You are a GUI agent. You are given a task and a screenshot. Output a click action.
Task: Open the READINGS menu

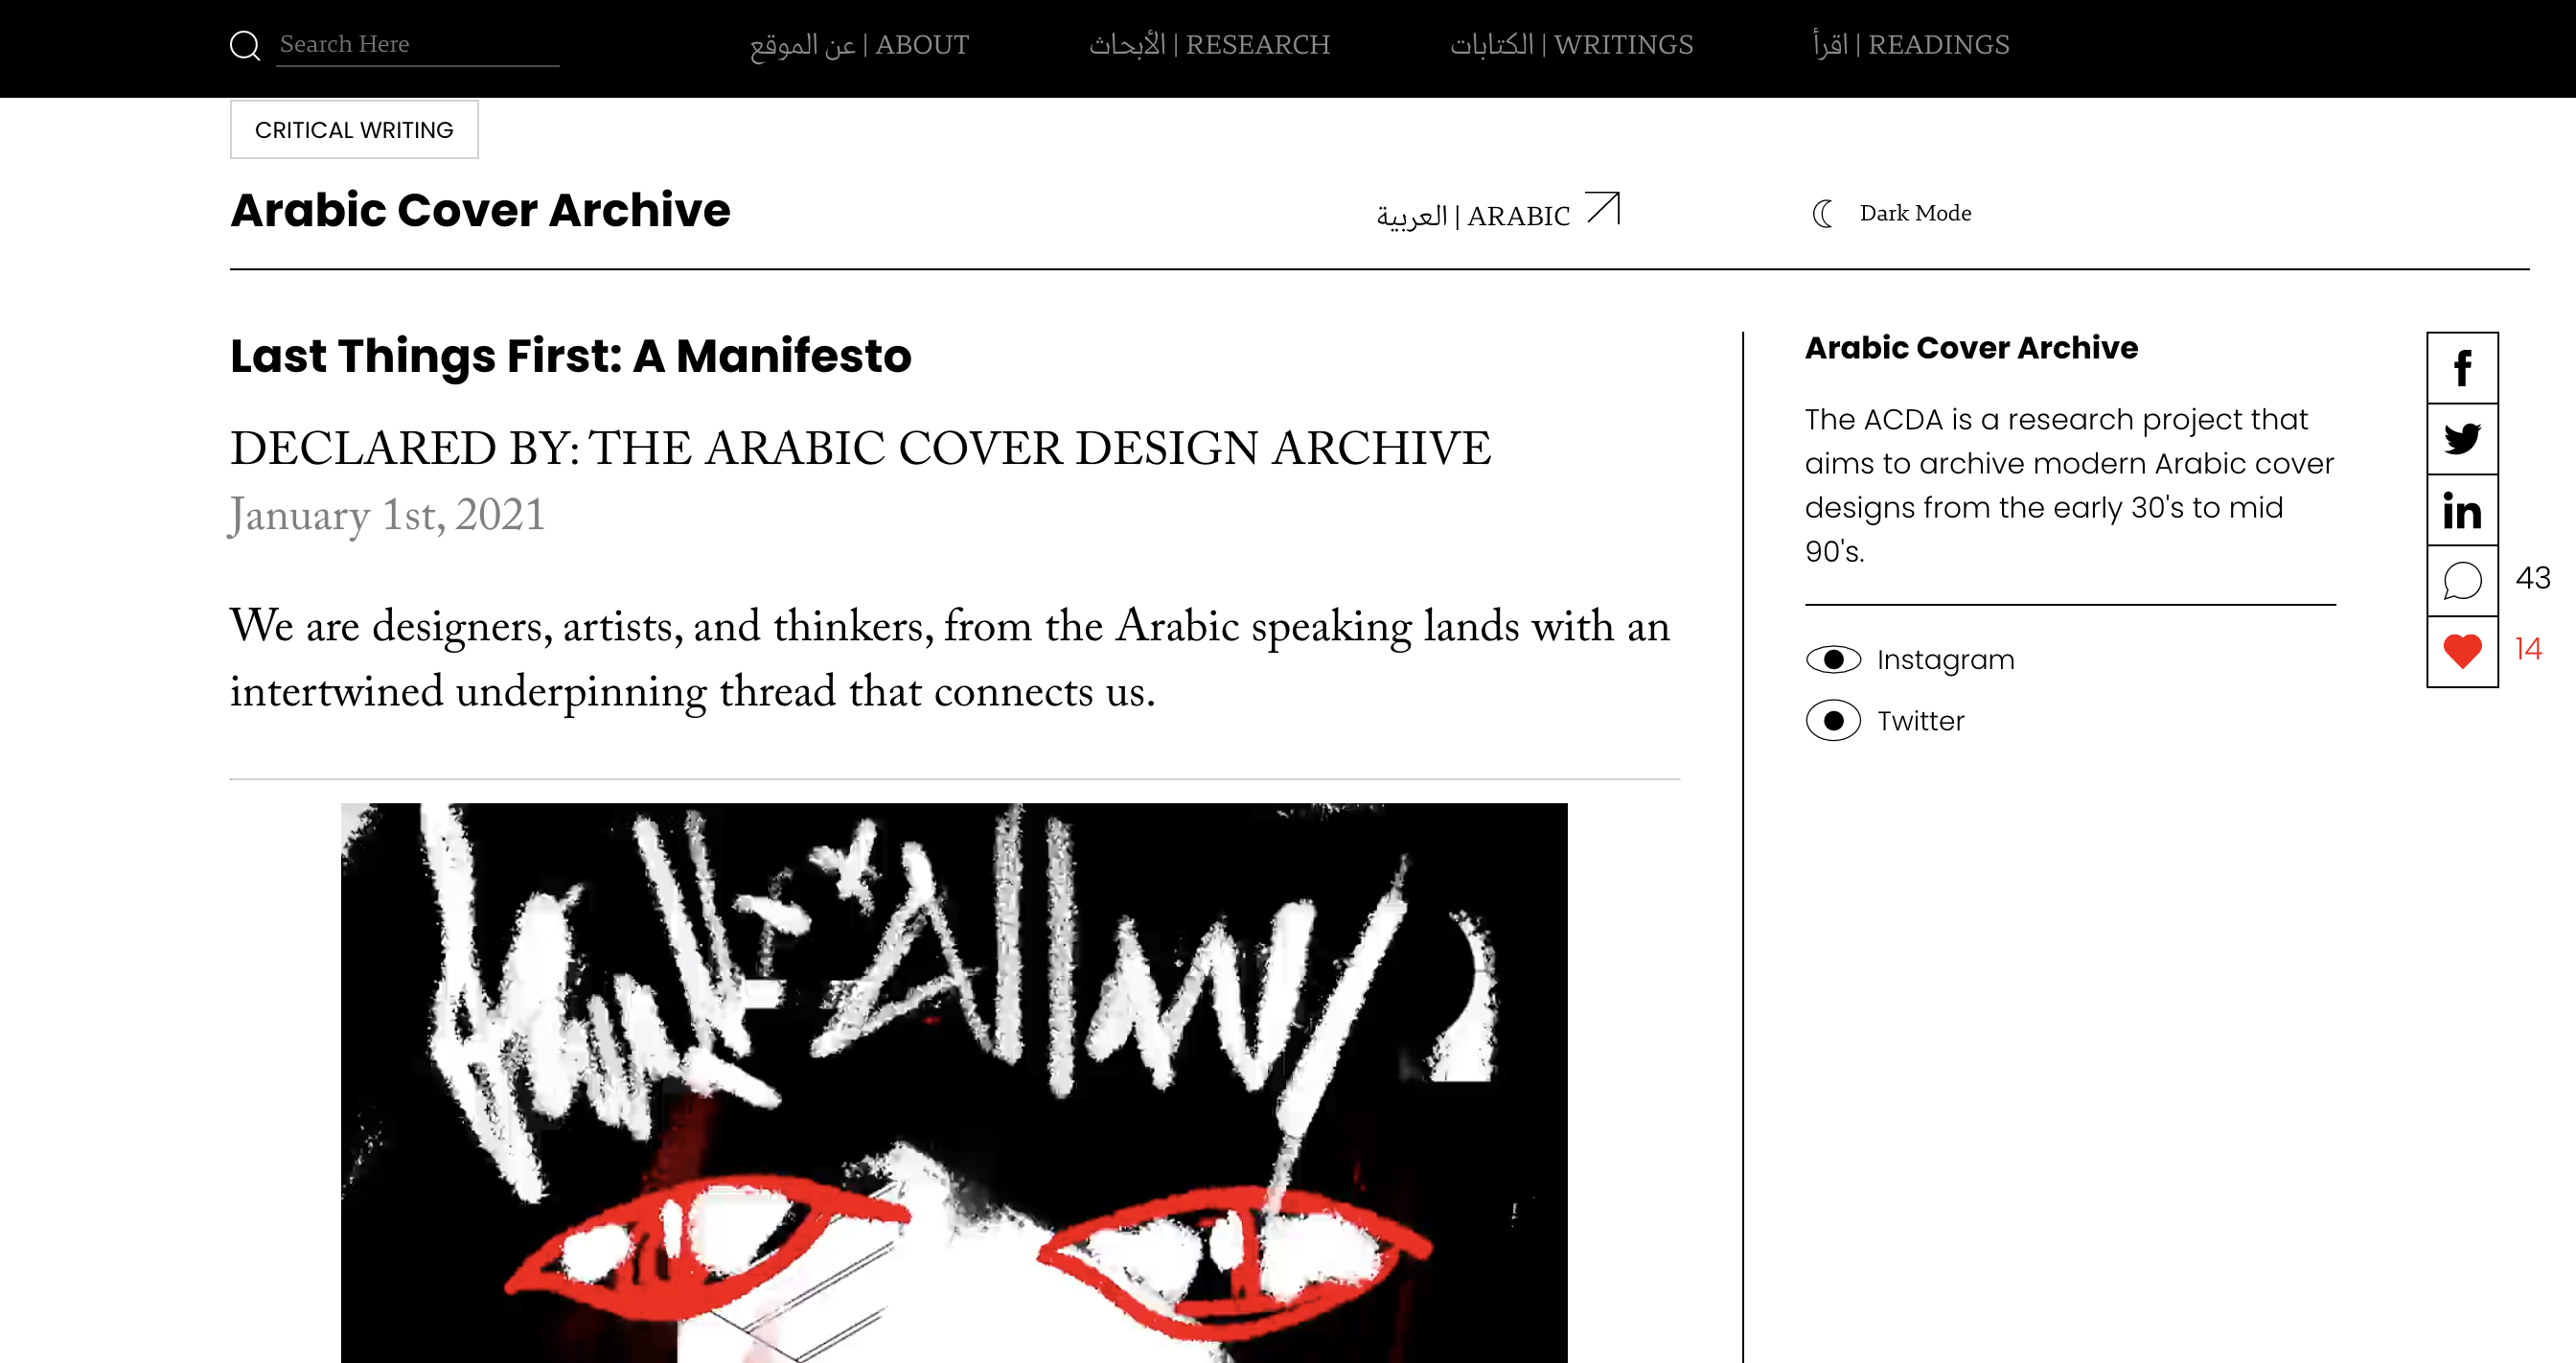1910,45
